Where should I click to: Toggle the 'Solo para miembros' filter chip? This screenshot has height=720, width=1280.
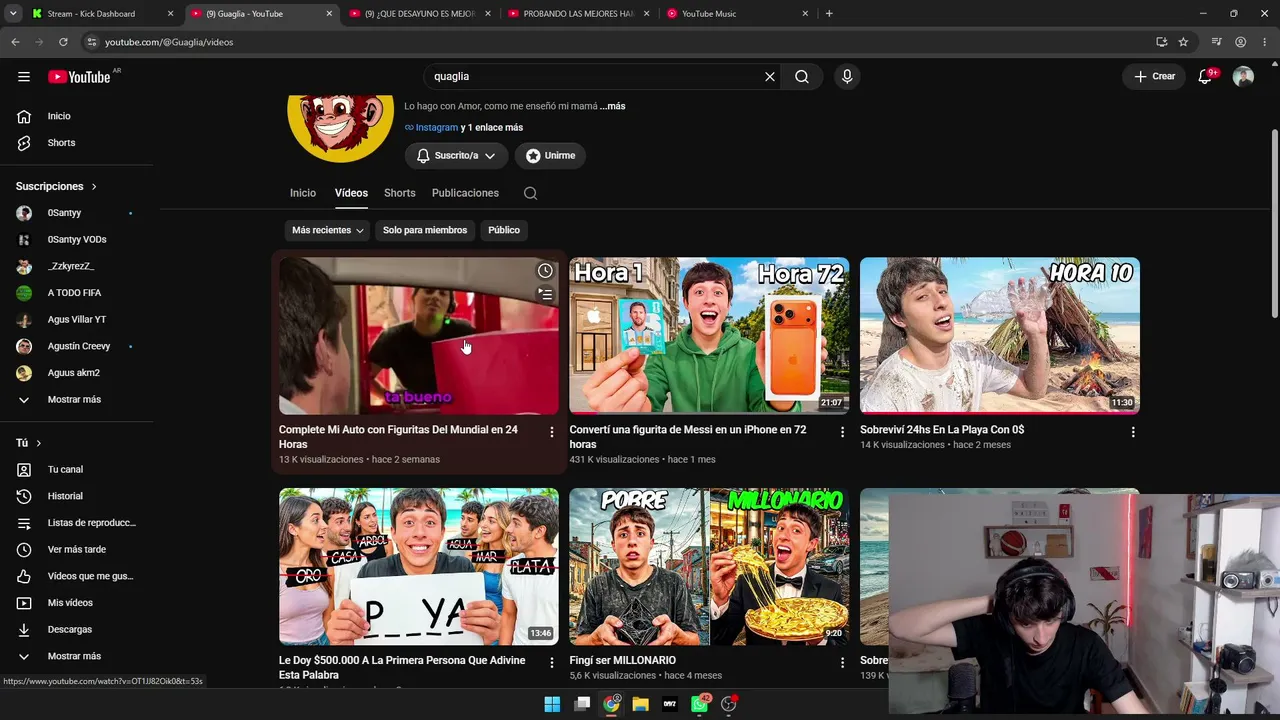coord(425,230)
